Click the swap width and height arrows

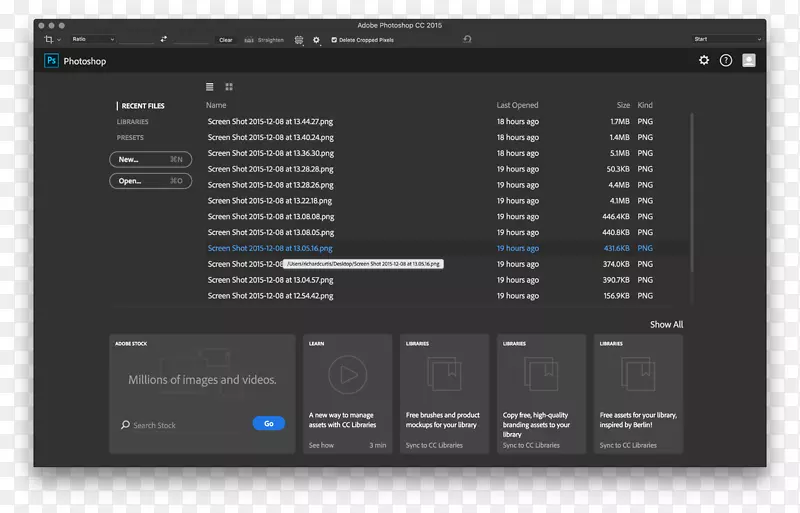(164, 39)
